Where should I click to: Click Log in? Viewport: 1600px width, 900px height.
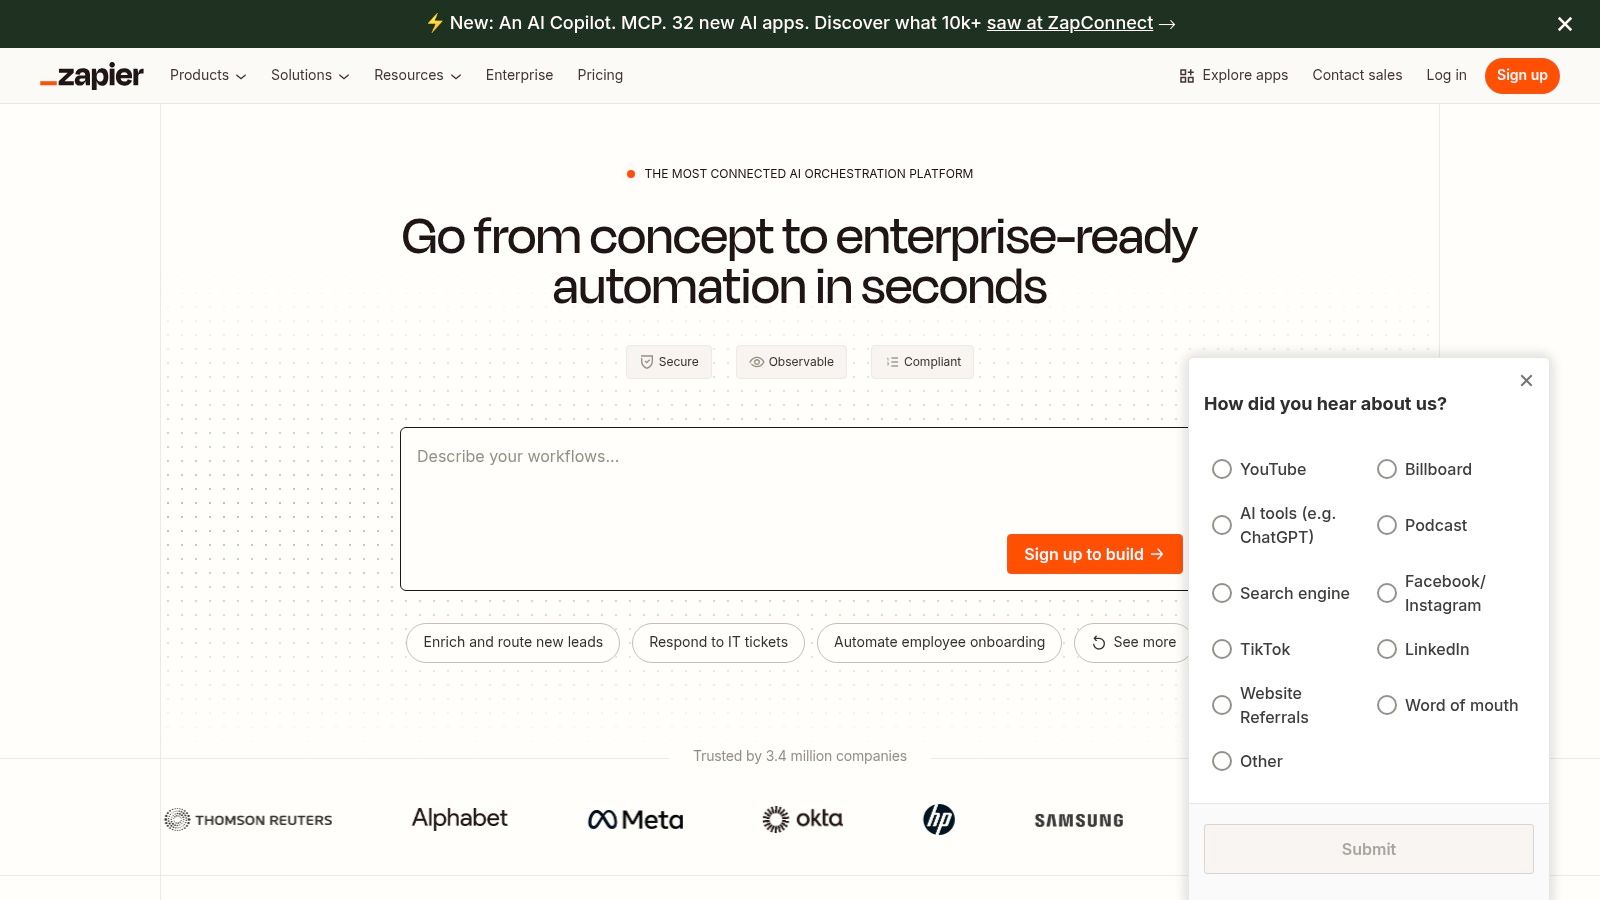(1446, 76)
